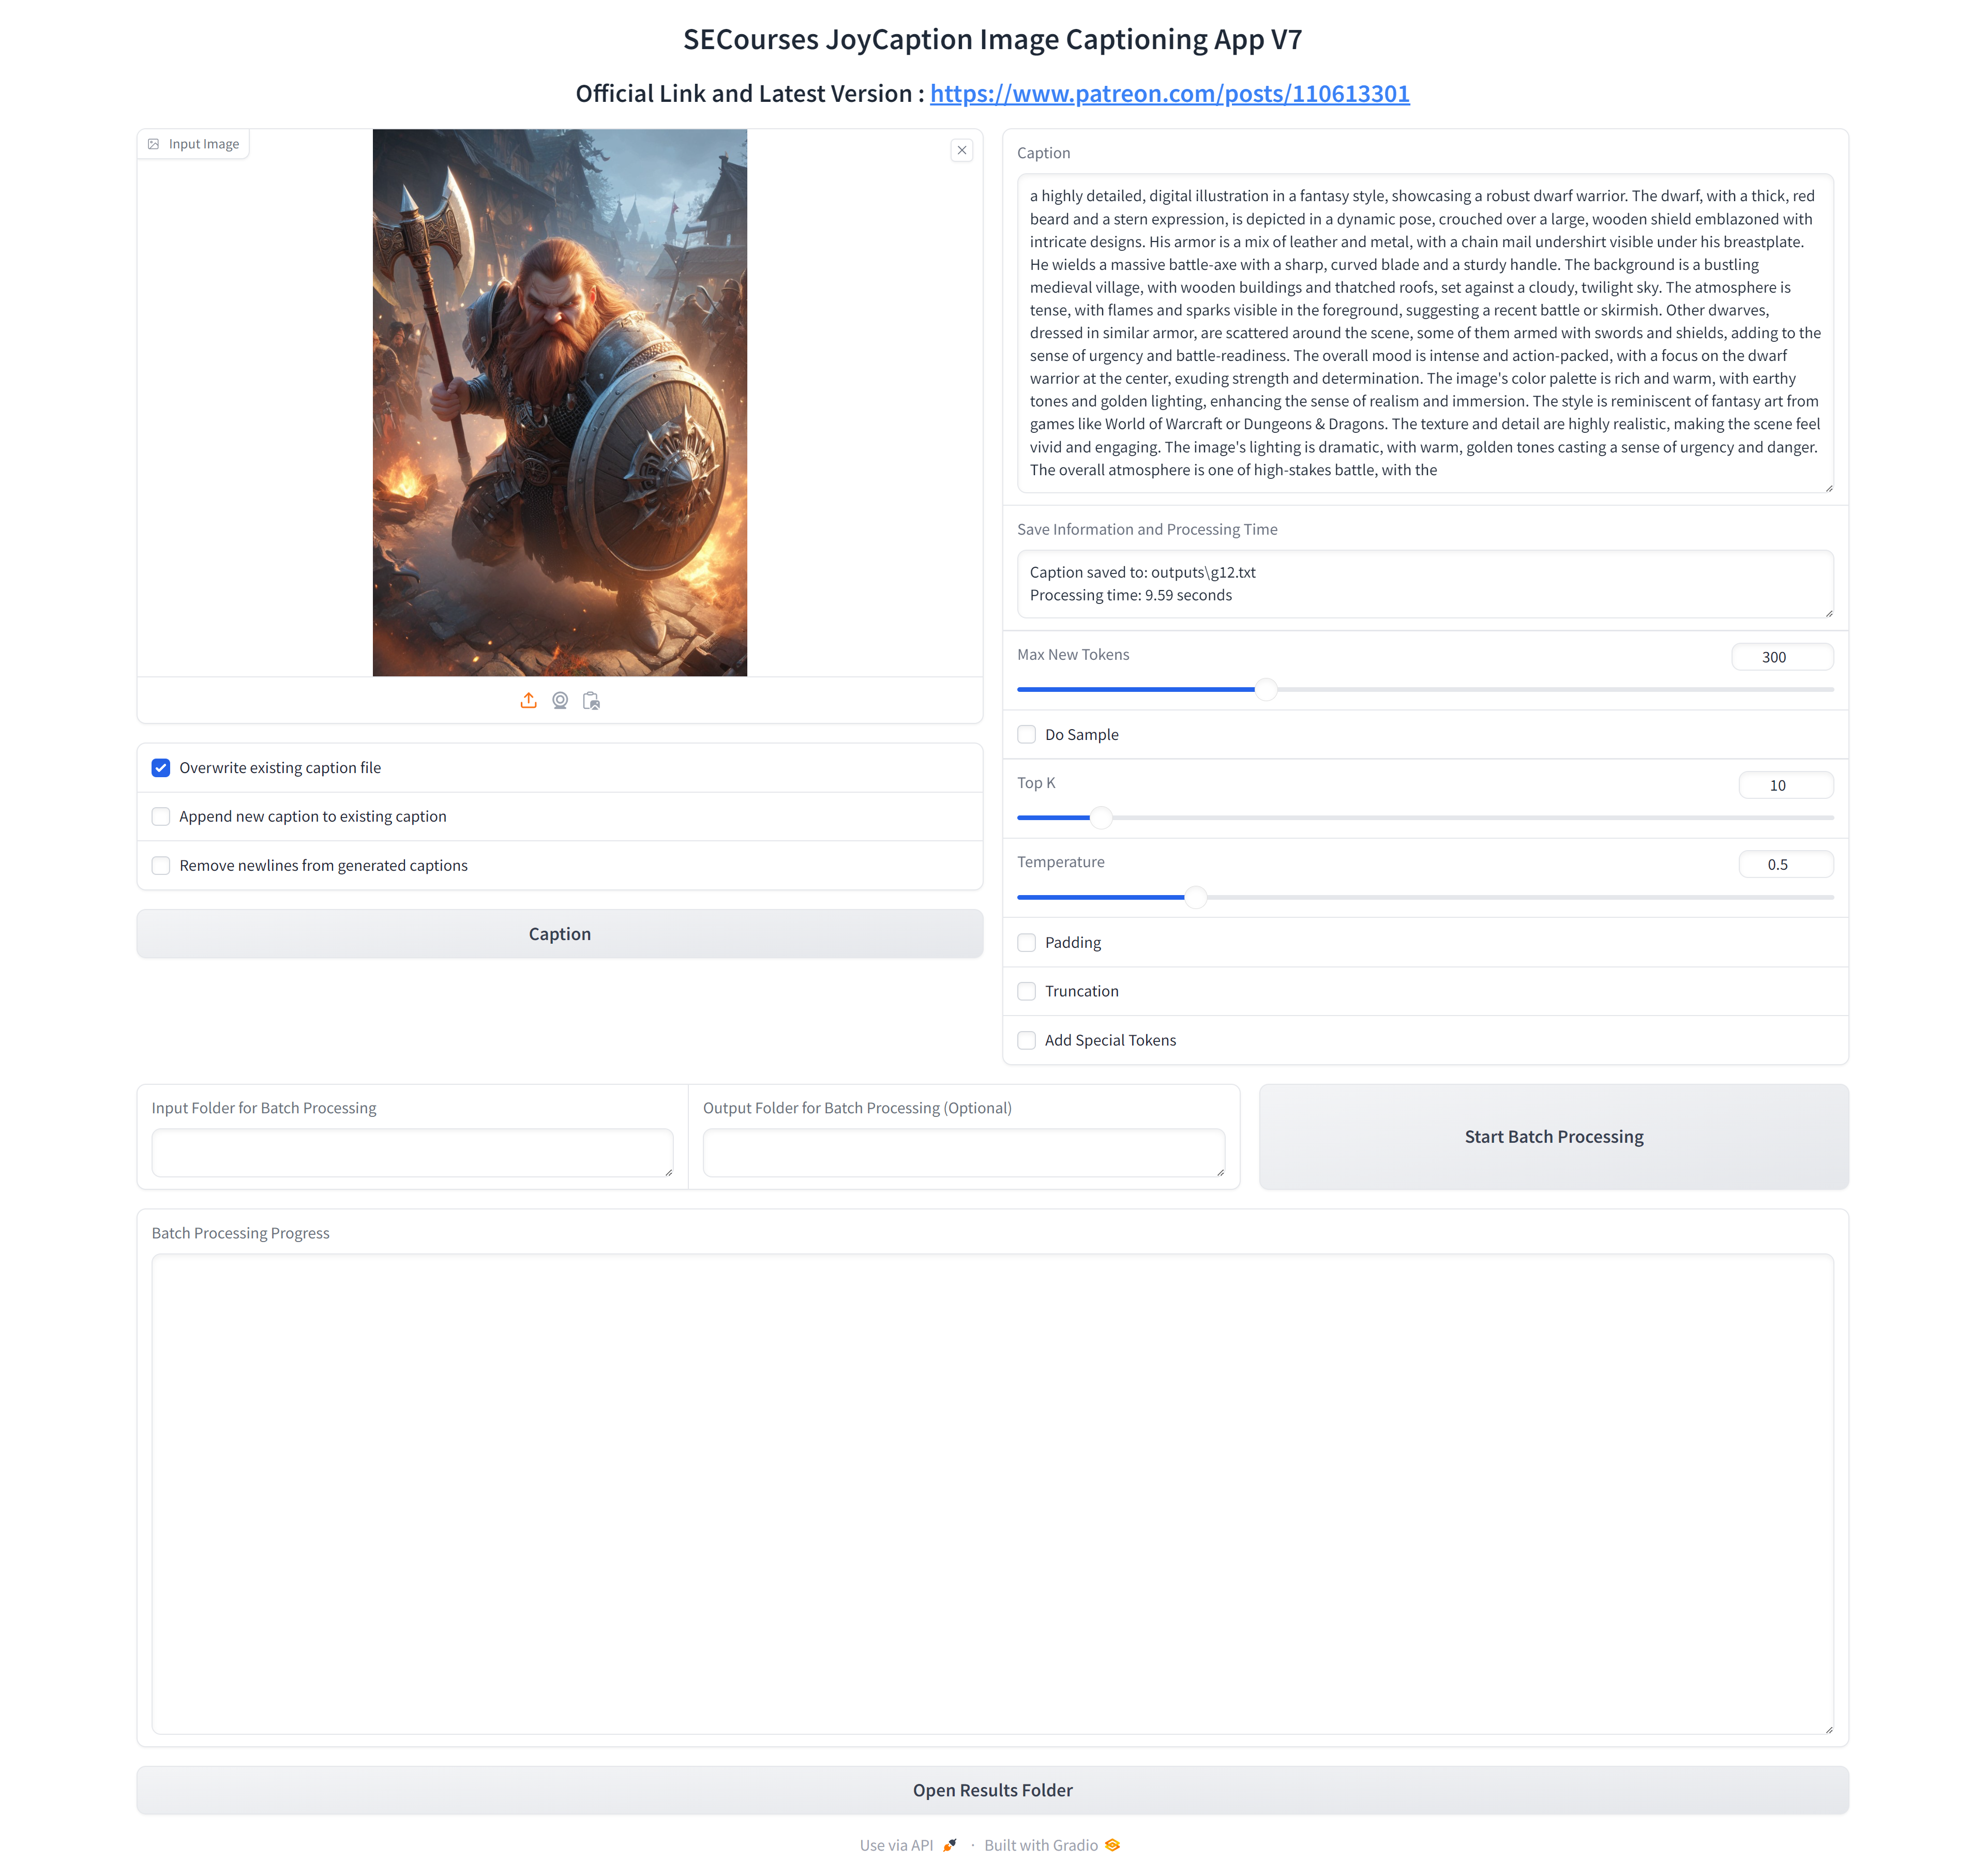Uncheck Overwrite existing caption file
1987x1876 pixels.
click(x=161, y=767)
